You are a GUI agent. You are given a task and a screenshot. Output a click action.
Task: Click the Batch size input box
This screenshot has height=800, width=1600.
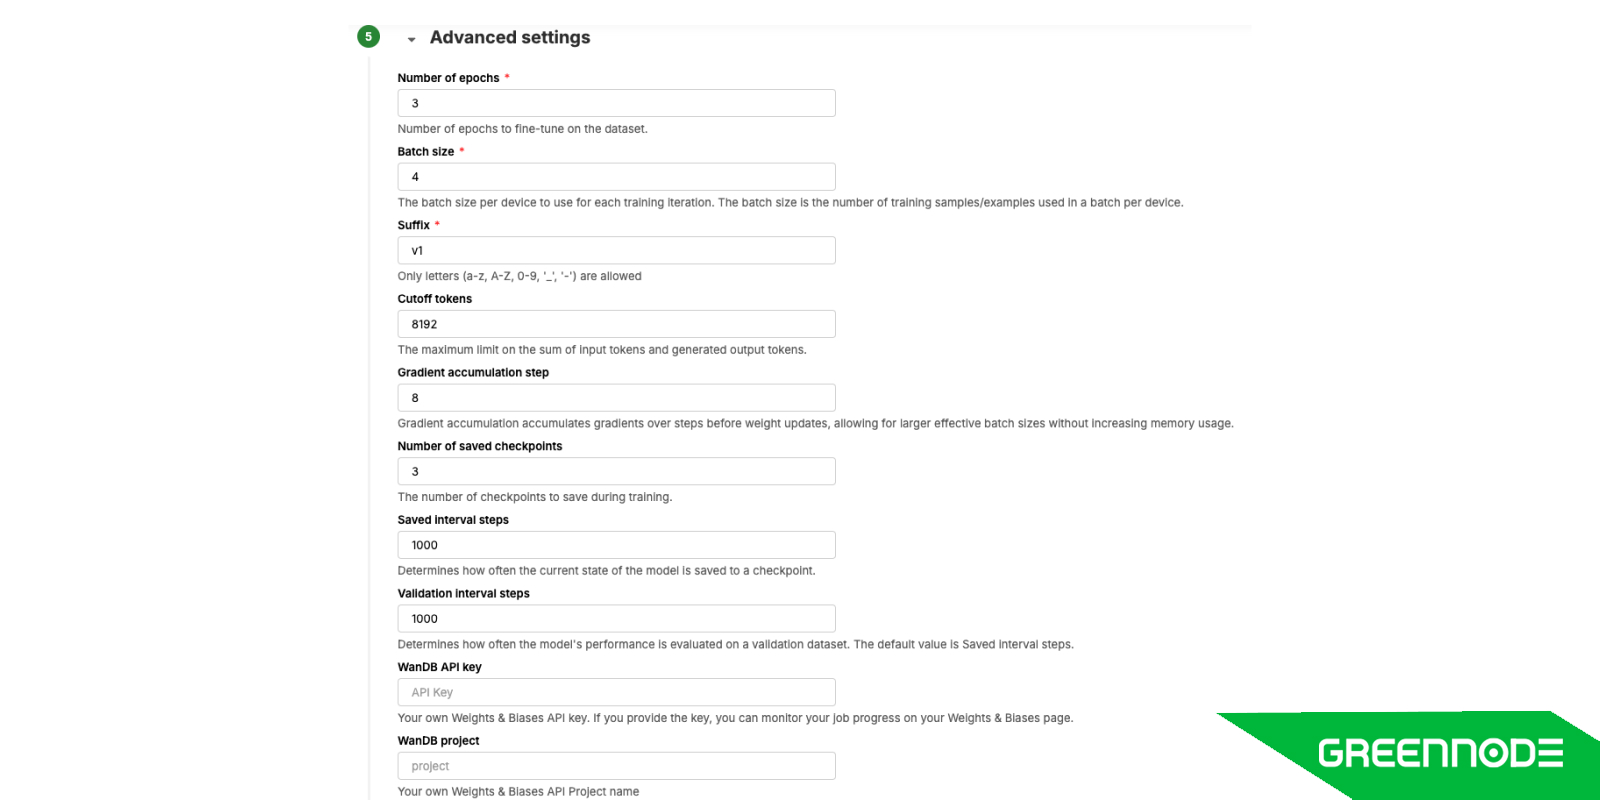click(616, 177)
